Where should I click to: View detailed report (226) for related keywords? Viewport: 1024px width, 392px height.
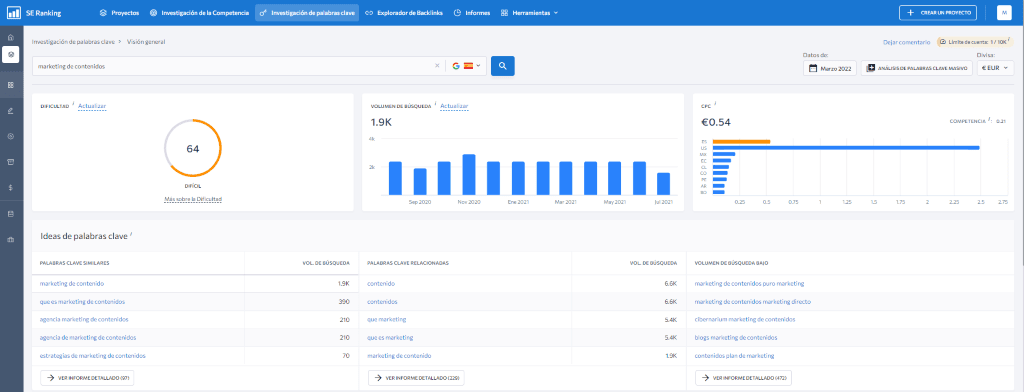416,378
